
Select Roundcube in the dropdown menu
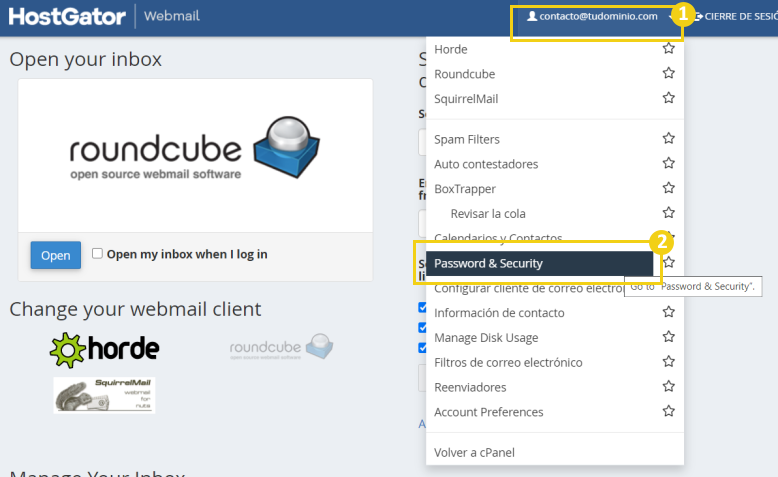click(x=464, y=74)
